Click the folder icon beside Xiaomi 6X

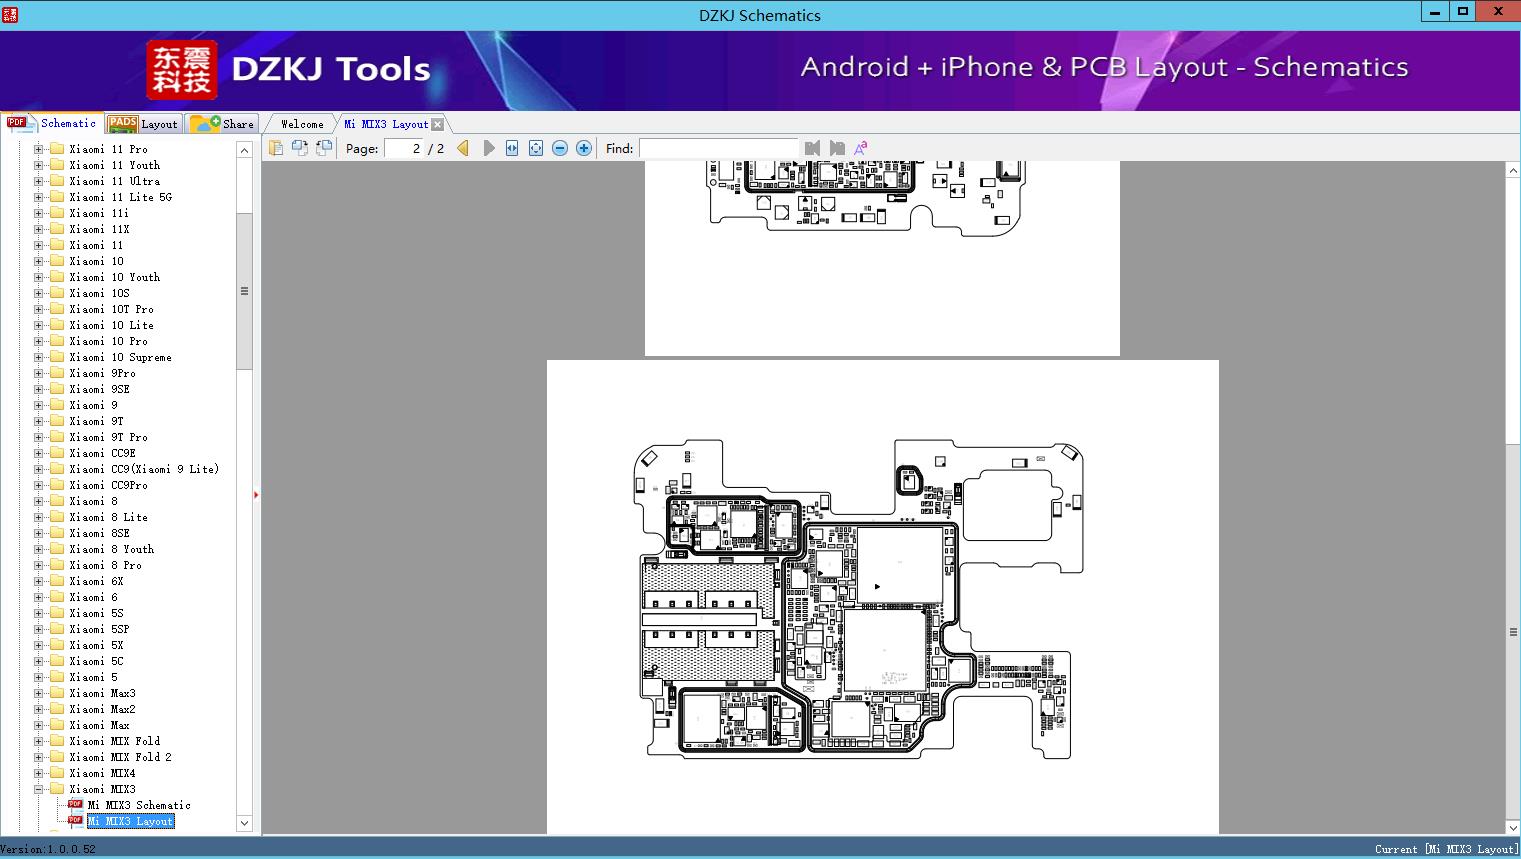57,581
